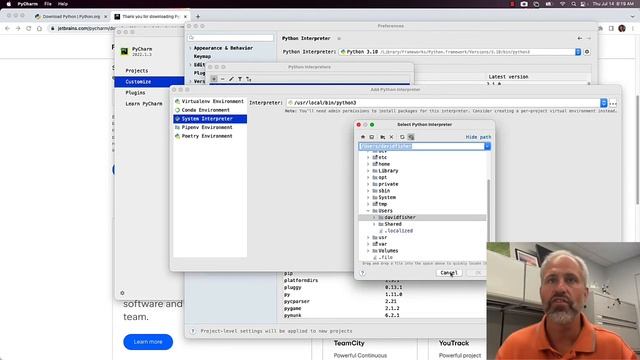The height and width of the screenshot is (360, 640).
Task: Select the System folder in tree
Action: tap(387, 197)
